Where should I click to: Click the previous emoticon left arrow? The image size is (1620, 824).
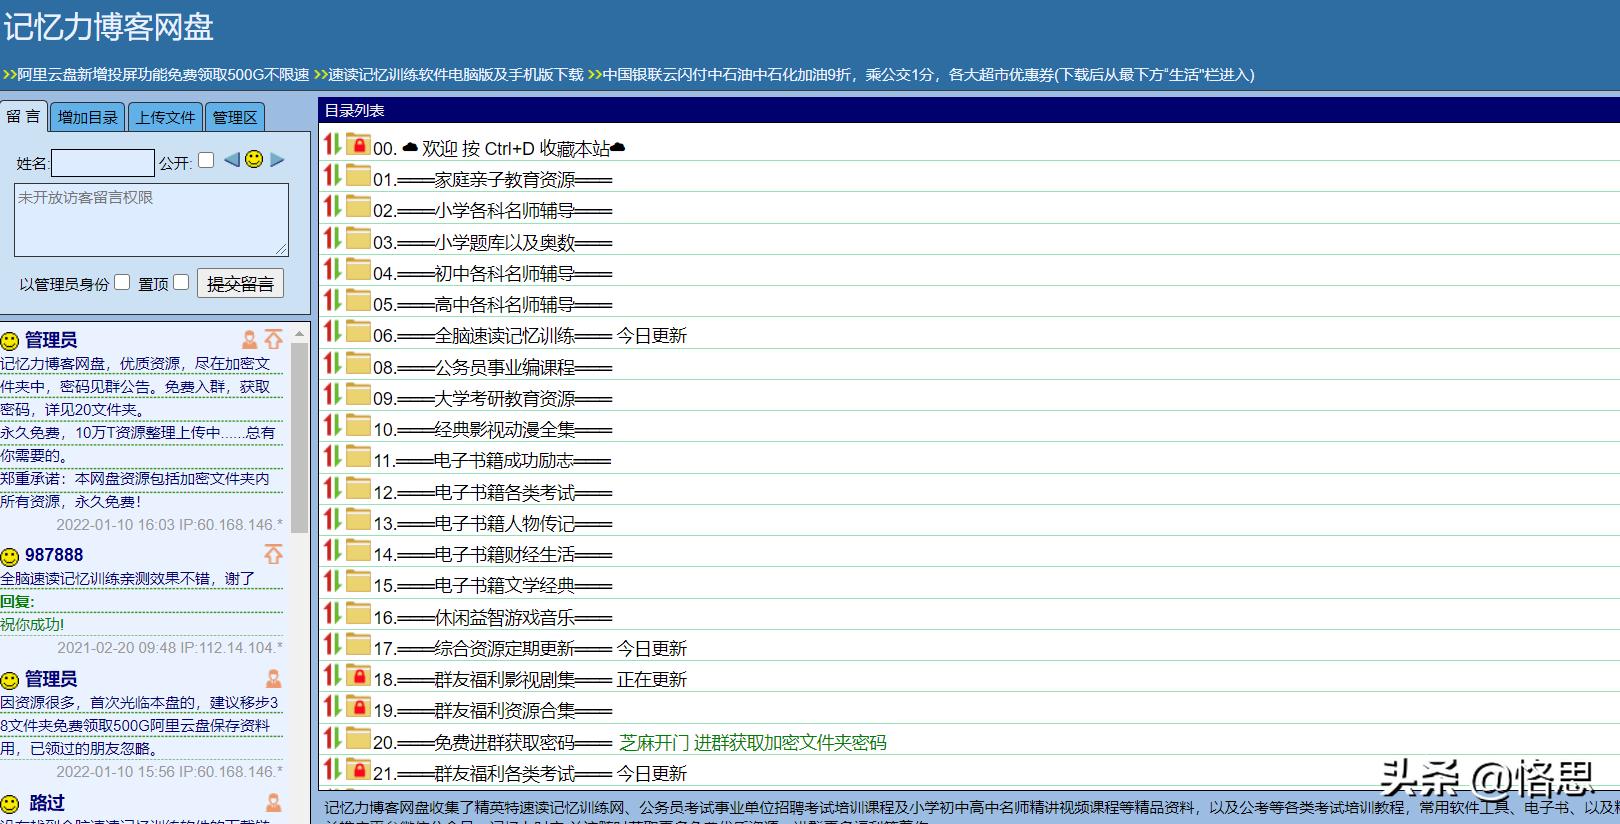(231, 160)
